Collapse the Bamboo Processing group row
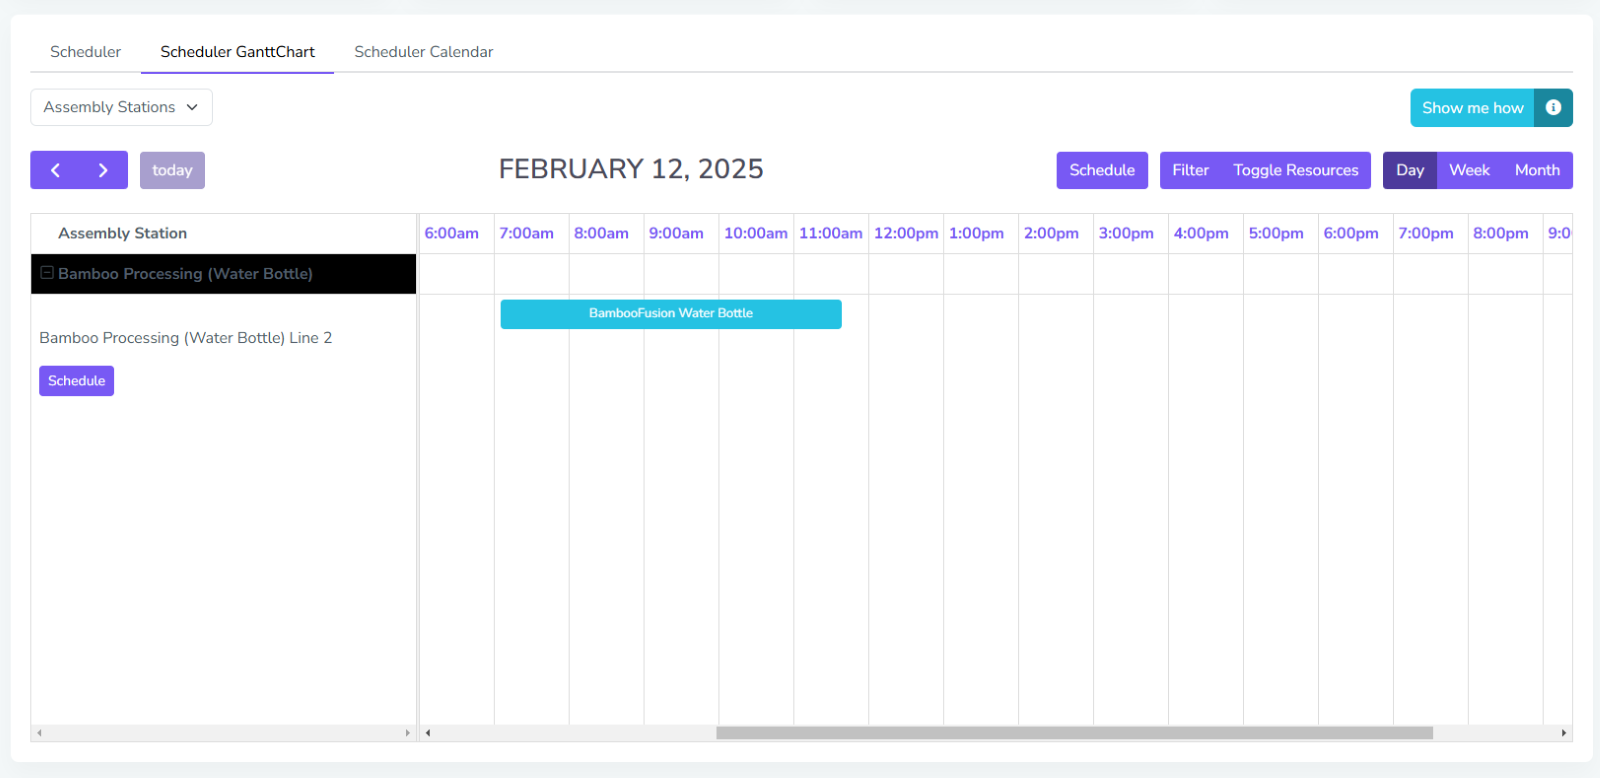The width and height of the screenshot is (1600, 778). (47, 273)
